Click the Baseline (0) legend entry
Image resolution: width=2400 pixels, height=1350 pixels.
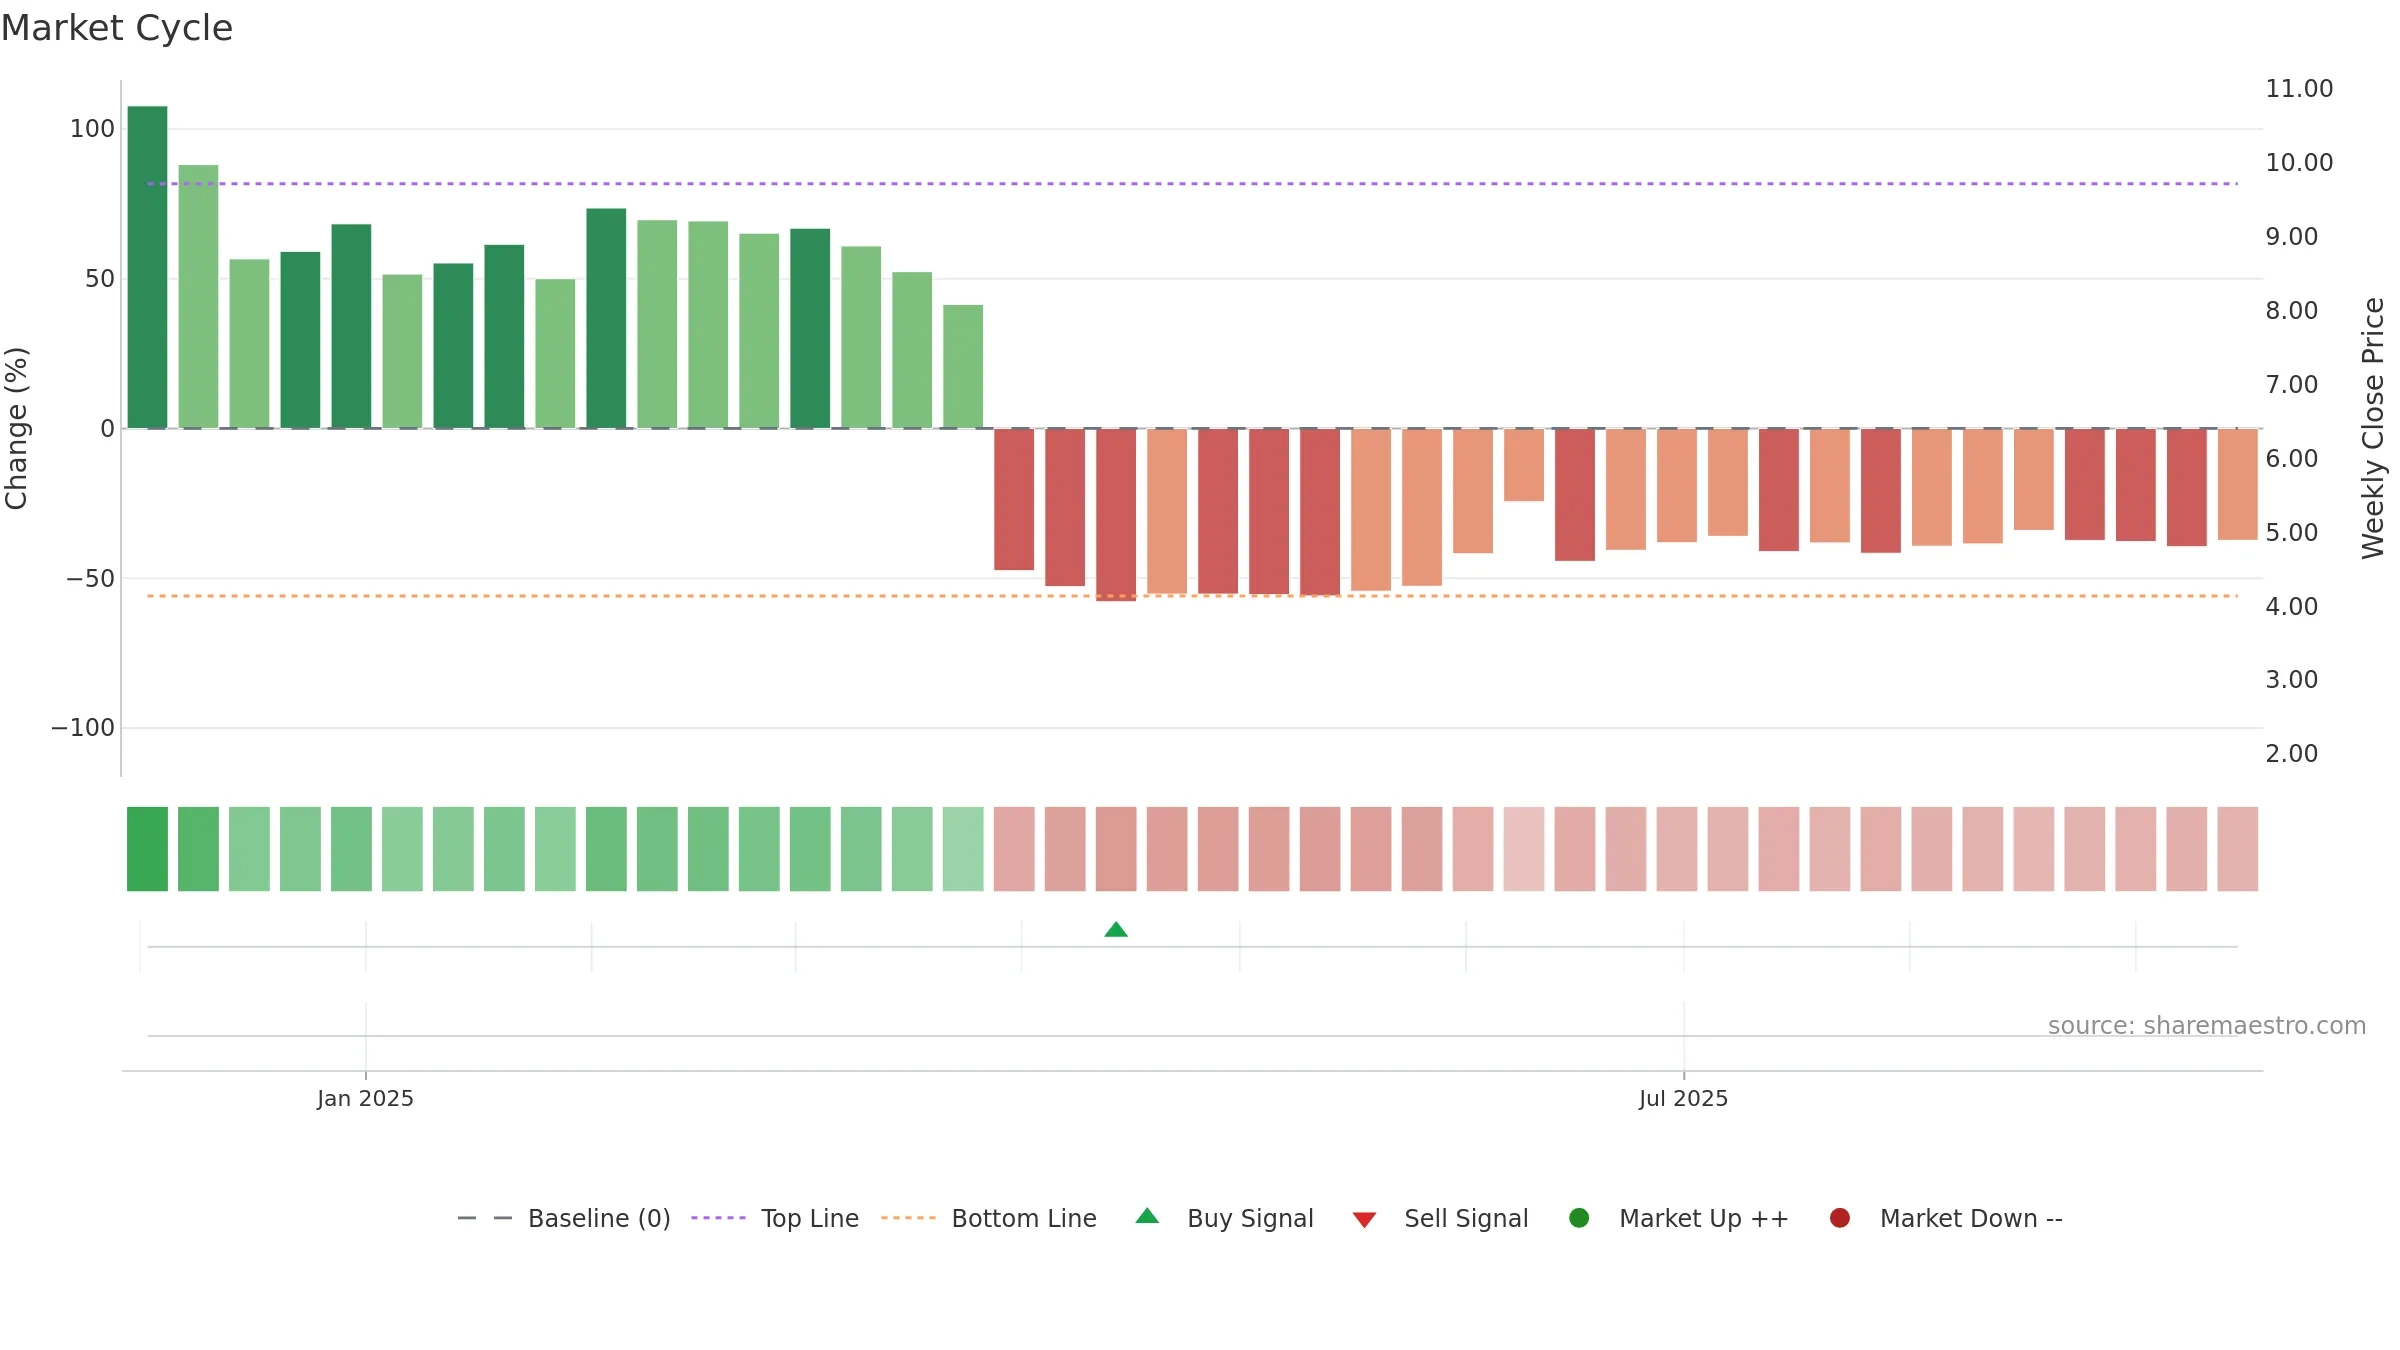pyautogui.click(x=564, y=1218)
